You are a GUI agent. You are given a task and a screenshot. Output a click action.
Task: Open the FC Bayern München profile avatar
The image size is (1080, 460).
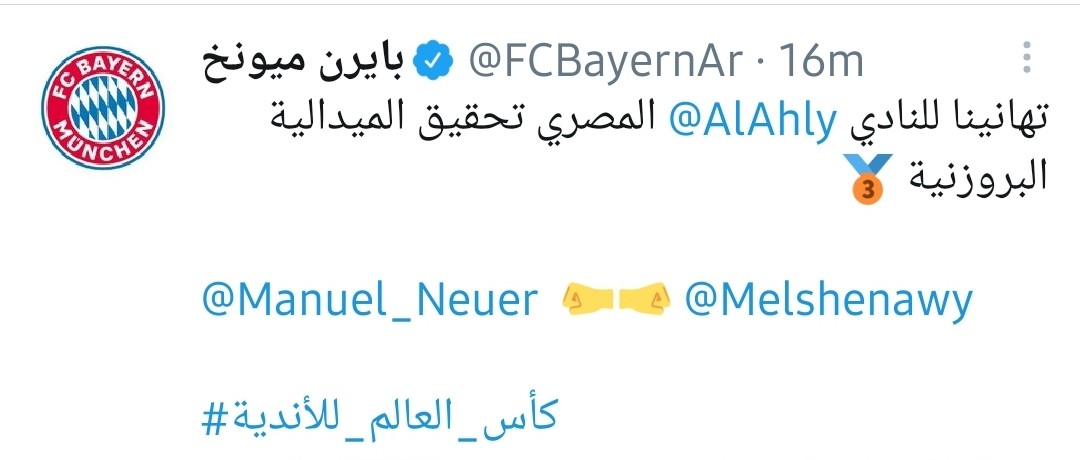pyautogui.click(x=102, y=107)
